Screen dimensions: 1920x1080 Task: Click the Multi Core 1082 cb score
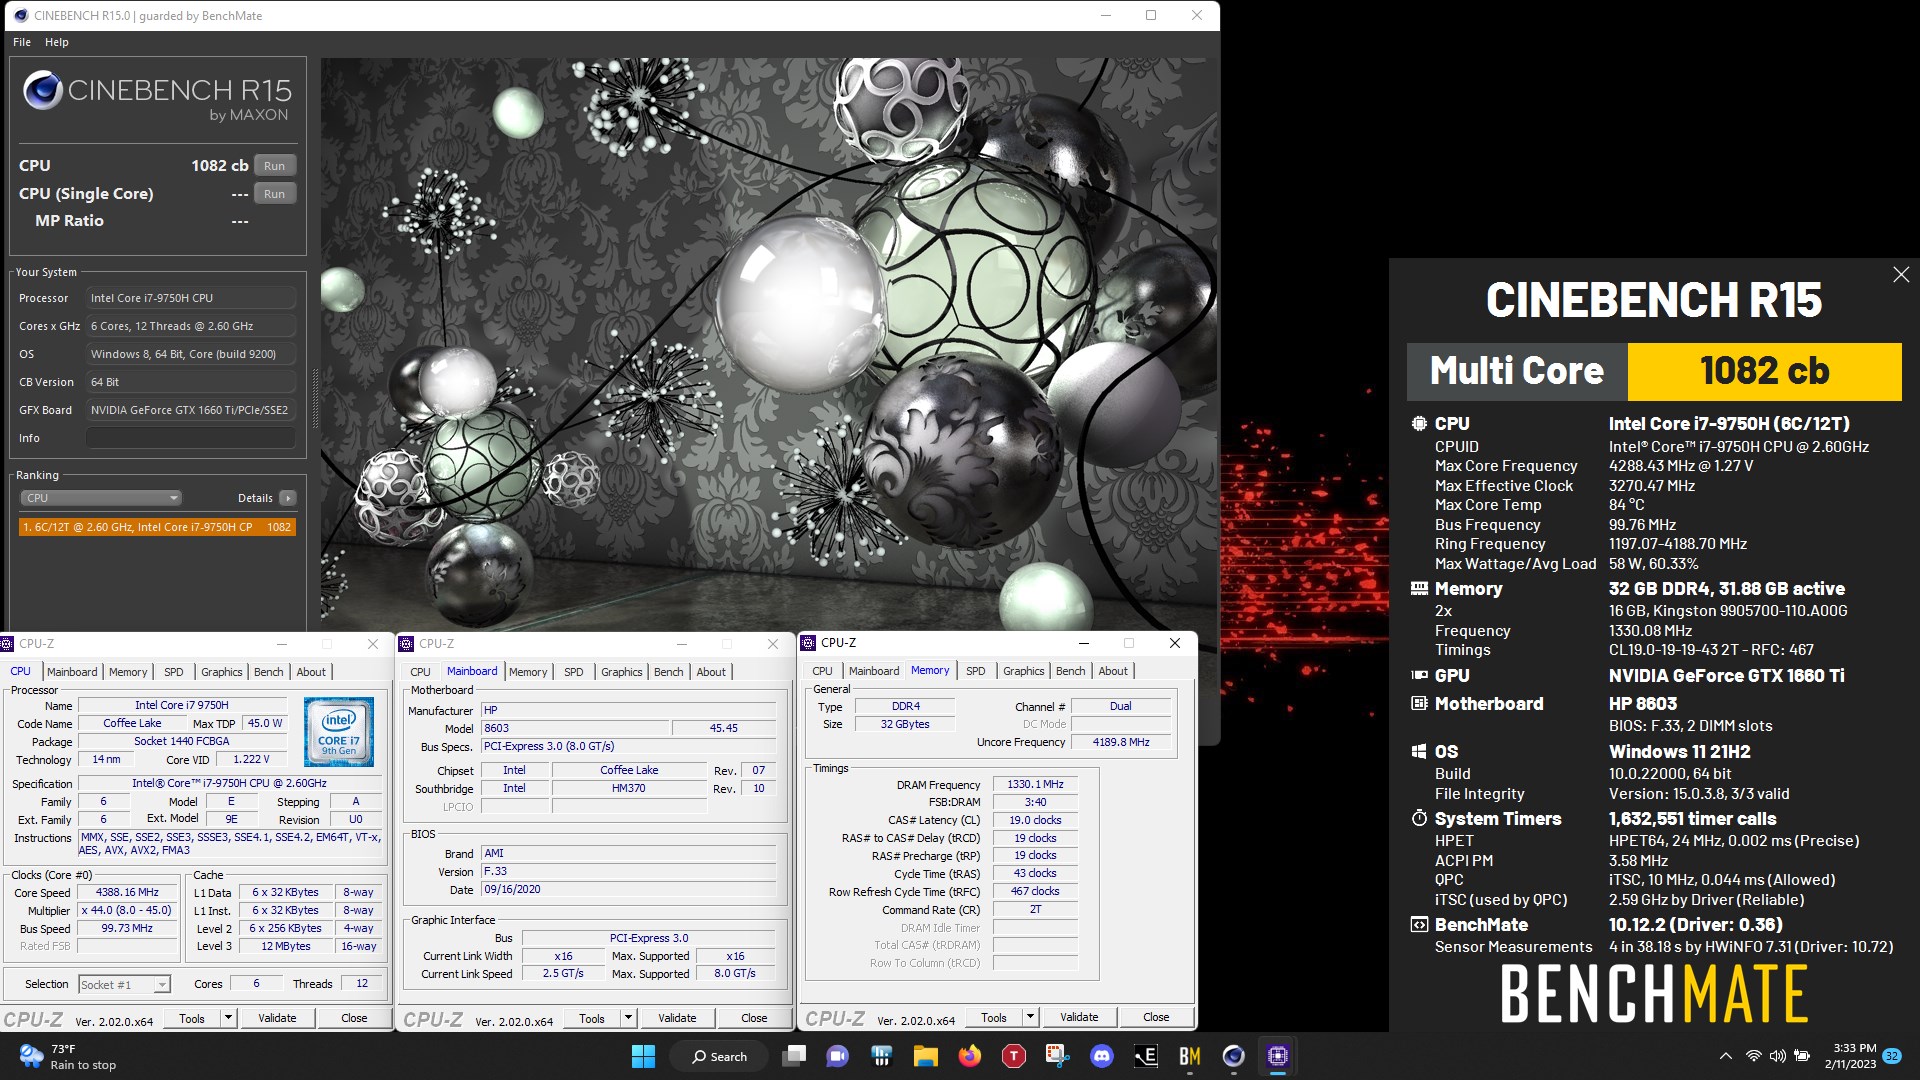(1764, 371)
